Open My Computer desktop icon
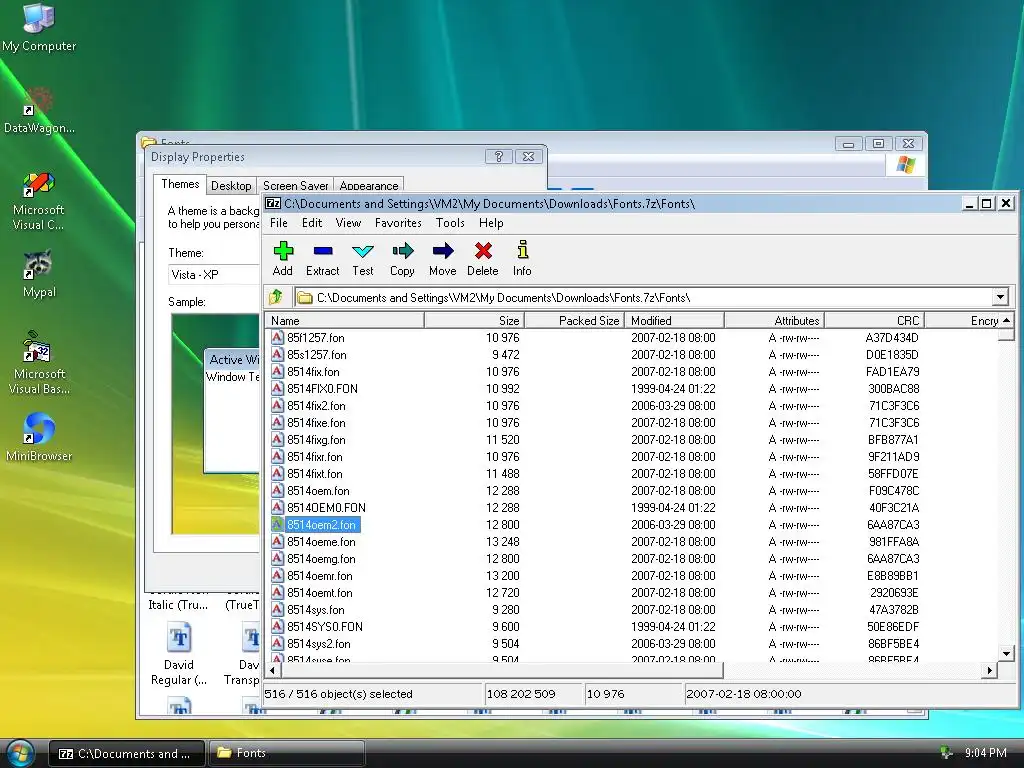This screenshot has width=1024, height=768. tap(39, 27)
